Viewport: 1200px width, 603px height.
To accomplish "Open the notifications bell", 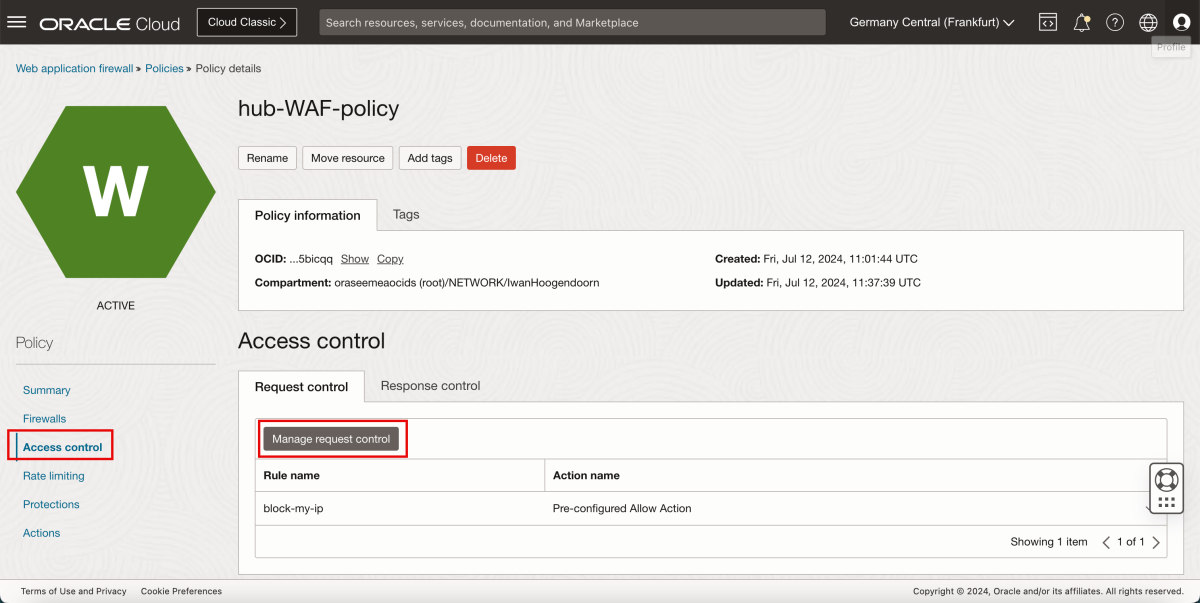I will coord(1081,22).
